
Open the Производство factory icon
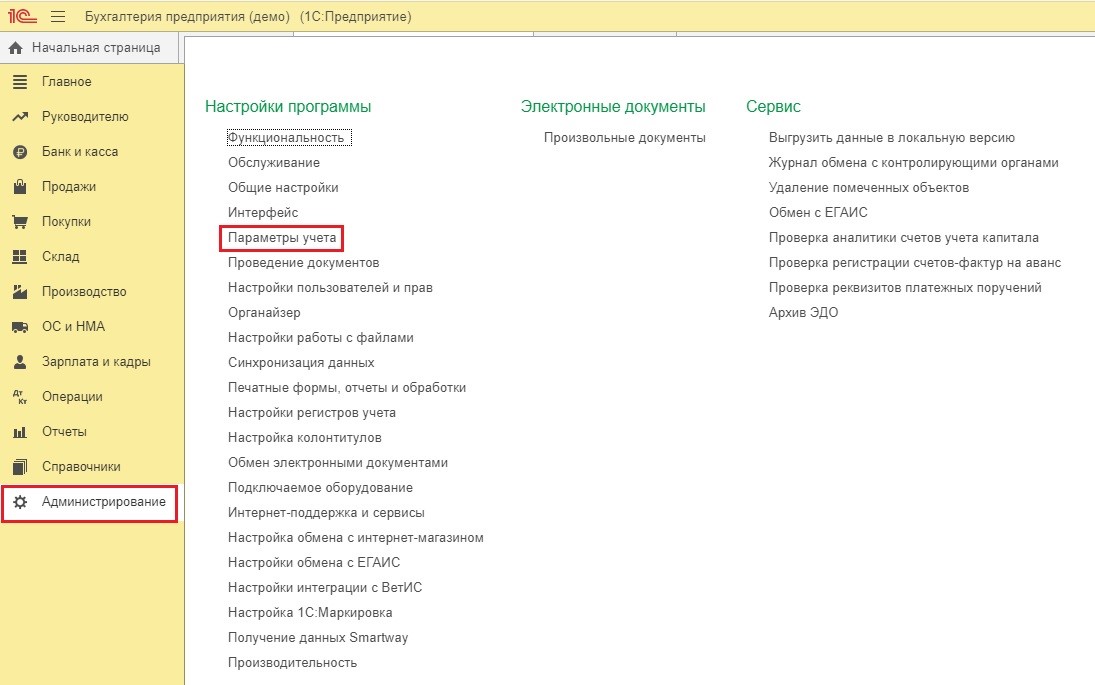pyautogui.click(x=20, y=291)
